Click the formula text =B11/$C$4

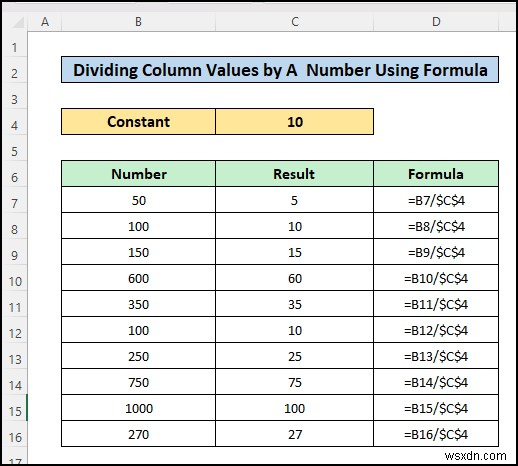pyautogui.click(x=436, y=304)
